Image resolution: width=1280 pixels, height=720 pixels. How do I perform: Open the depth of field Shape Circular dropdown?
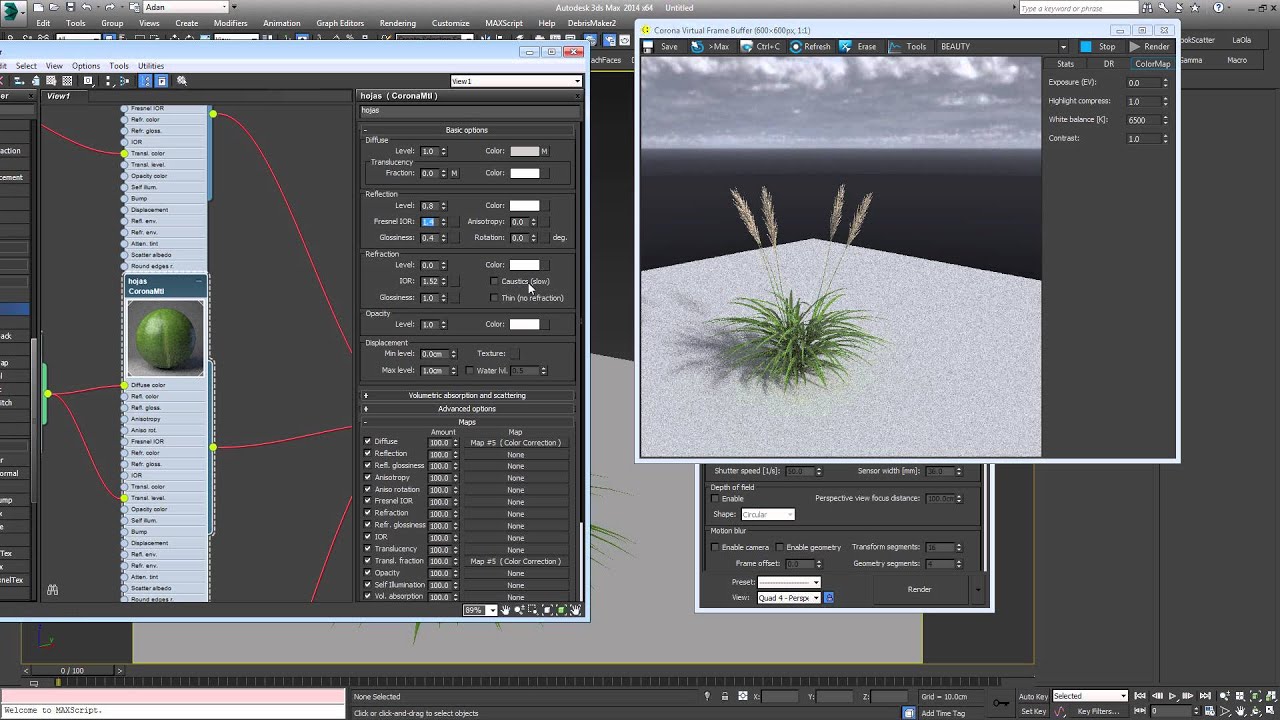click(768, 515)
